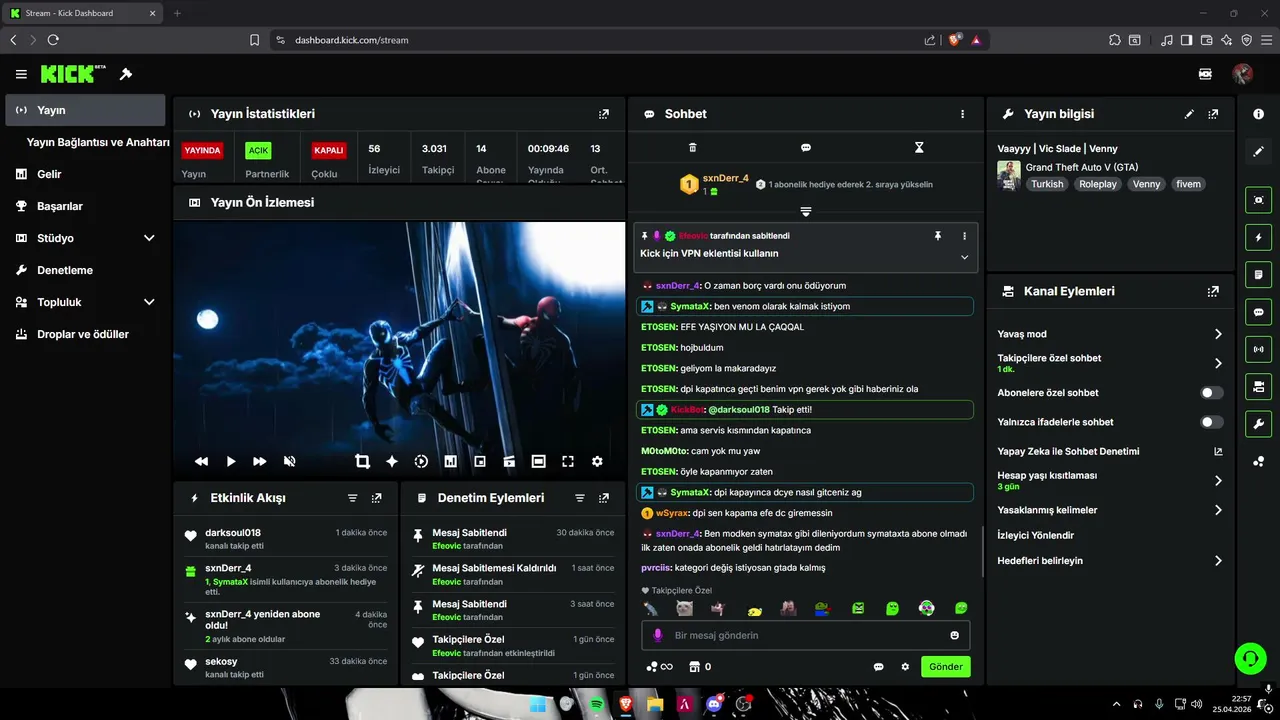Click the crop icon in the preview controls
The height and width of the screenshot is (720, 1280).
362,461
